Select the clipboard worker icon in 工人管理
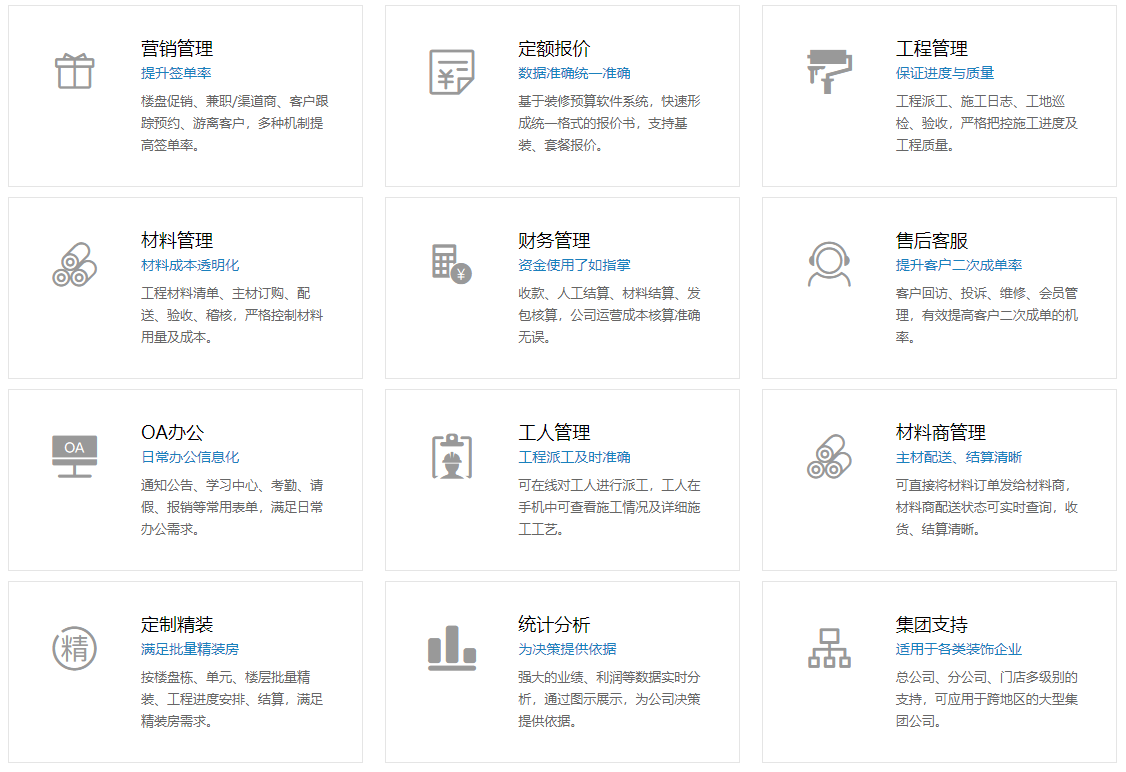This screenshot has height=772, width=1126. click(x=452, y=455)
